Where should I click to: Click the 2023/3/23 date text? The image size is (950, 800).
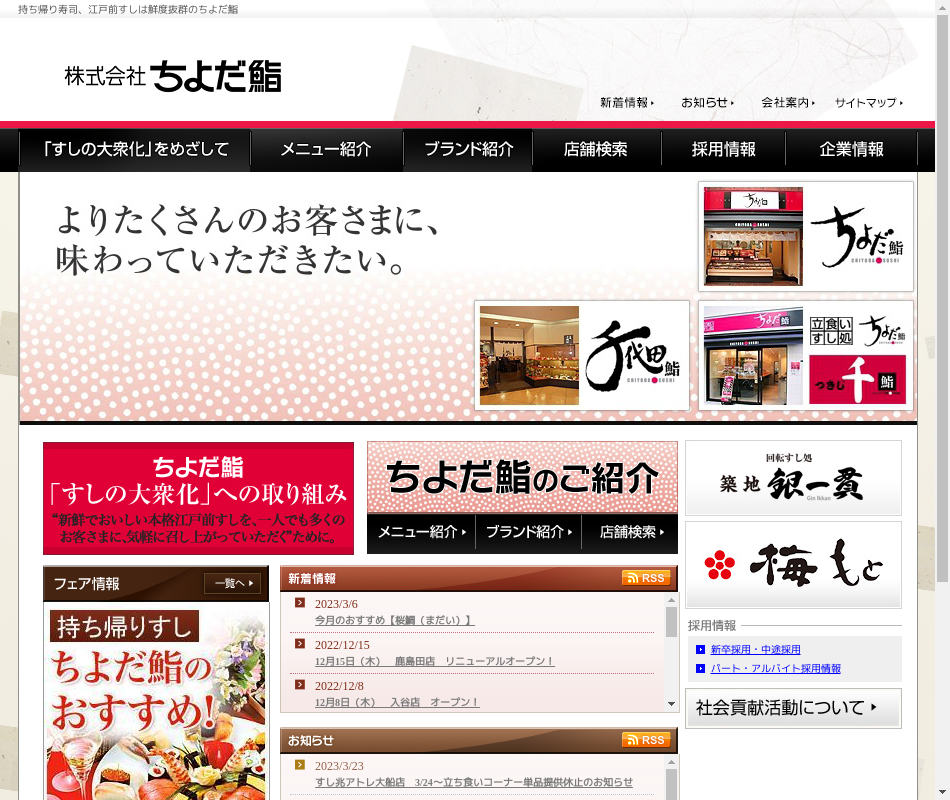pos(339,766)
